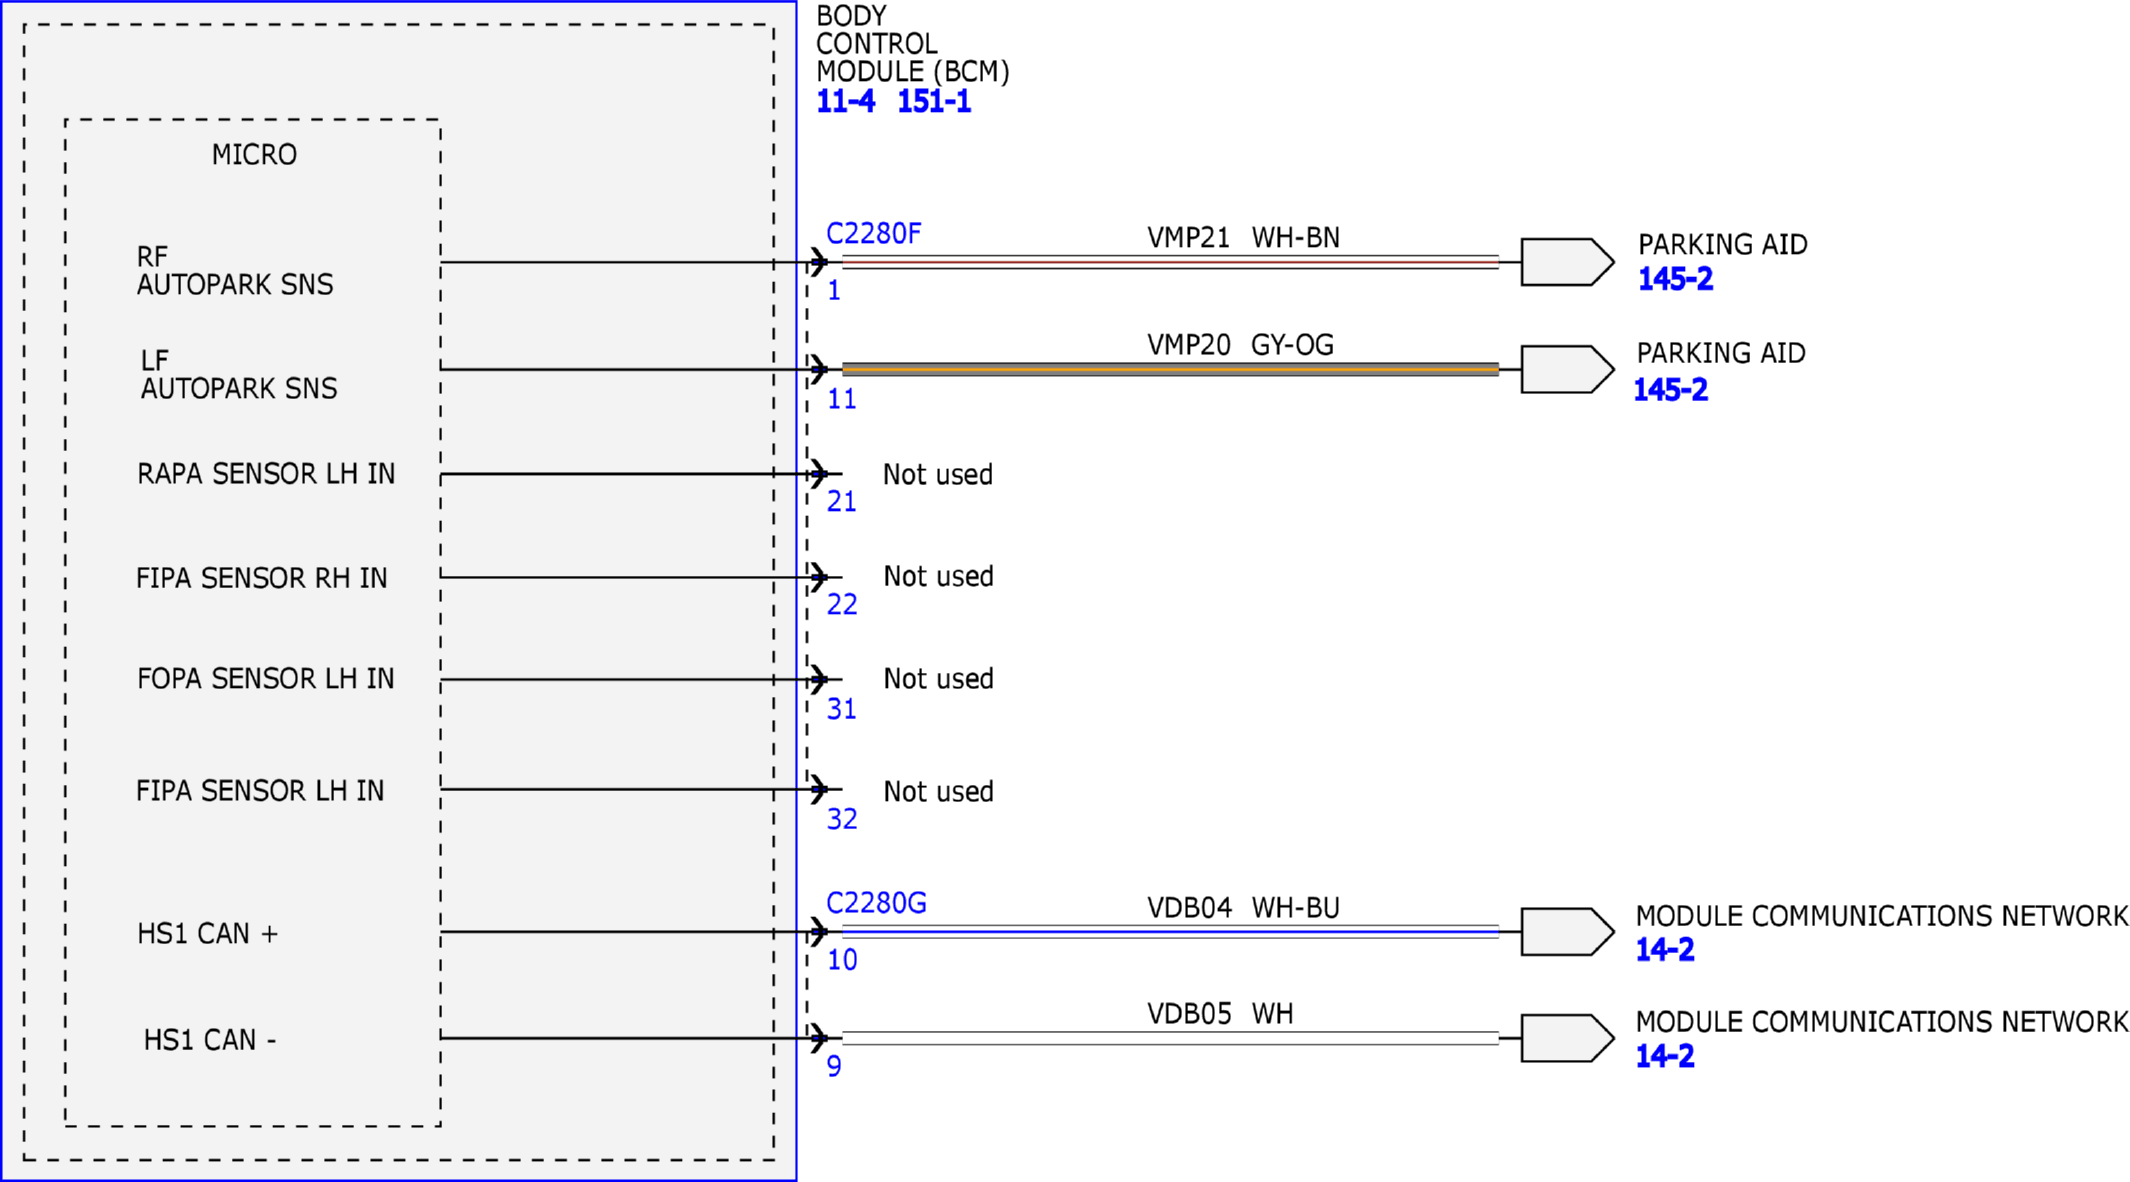2130x1182 pixels.
Task: Click connector terminal at pin 1
Action: click(819, 263)
